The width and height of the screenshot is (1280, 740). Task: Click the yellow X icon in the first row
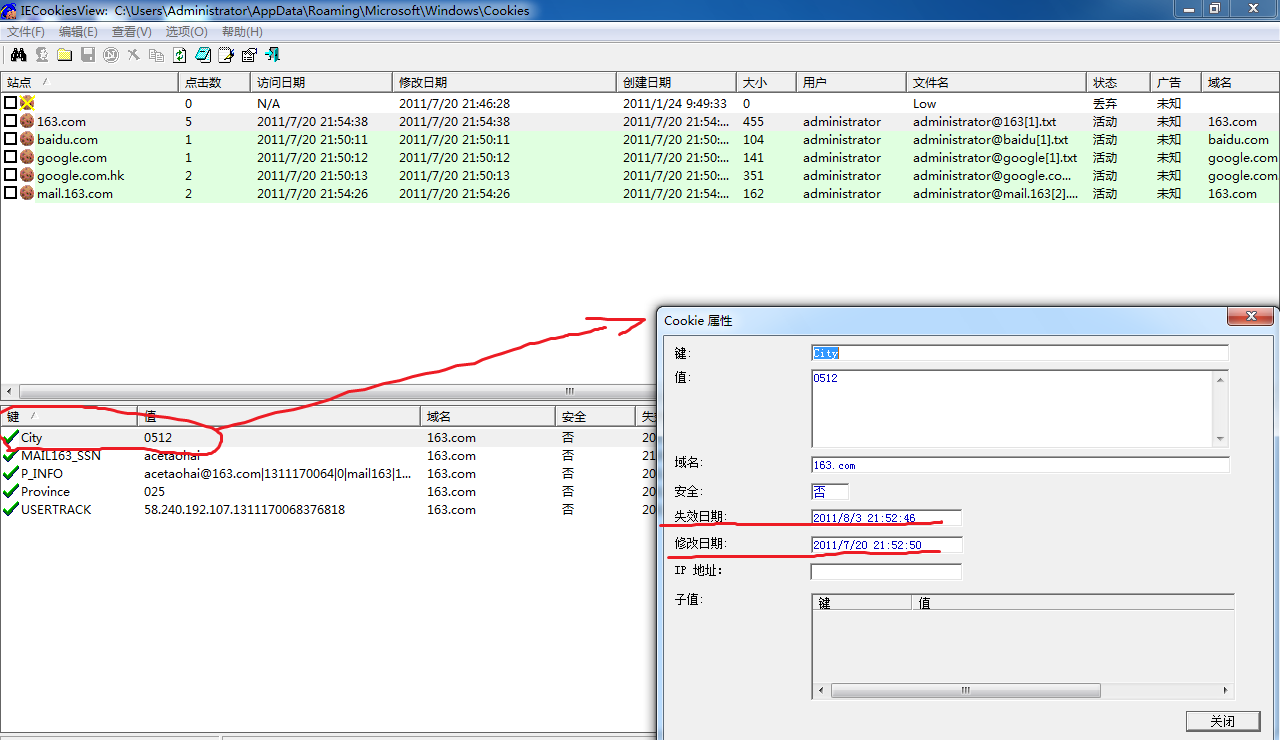pos(27,103)
